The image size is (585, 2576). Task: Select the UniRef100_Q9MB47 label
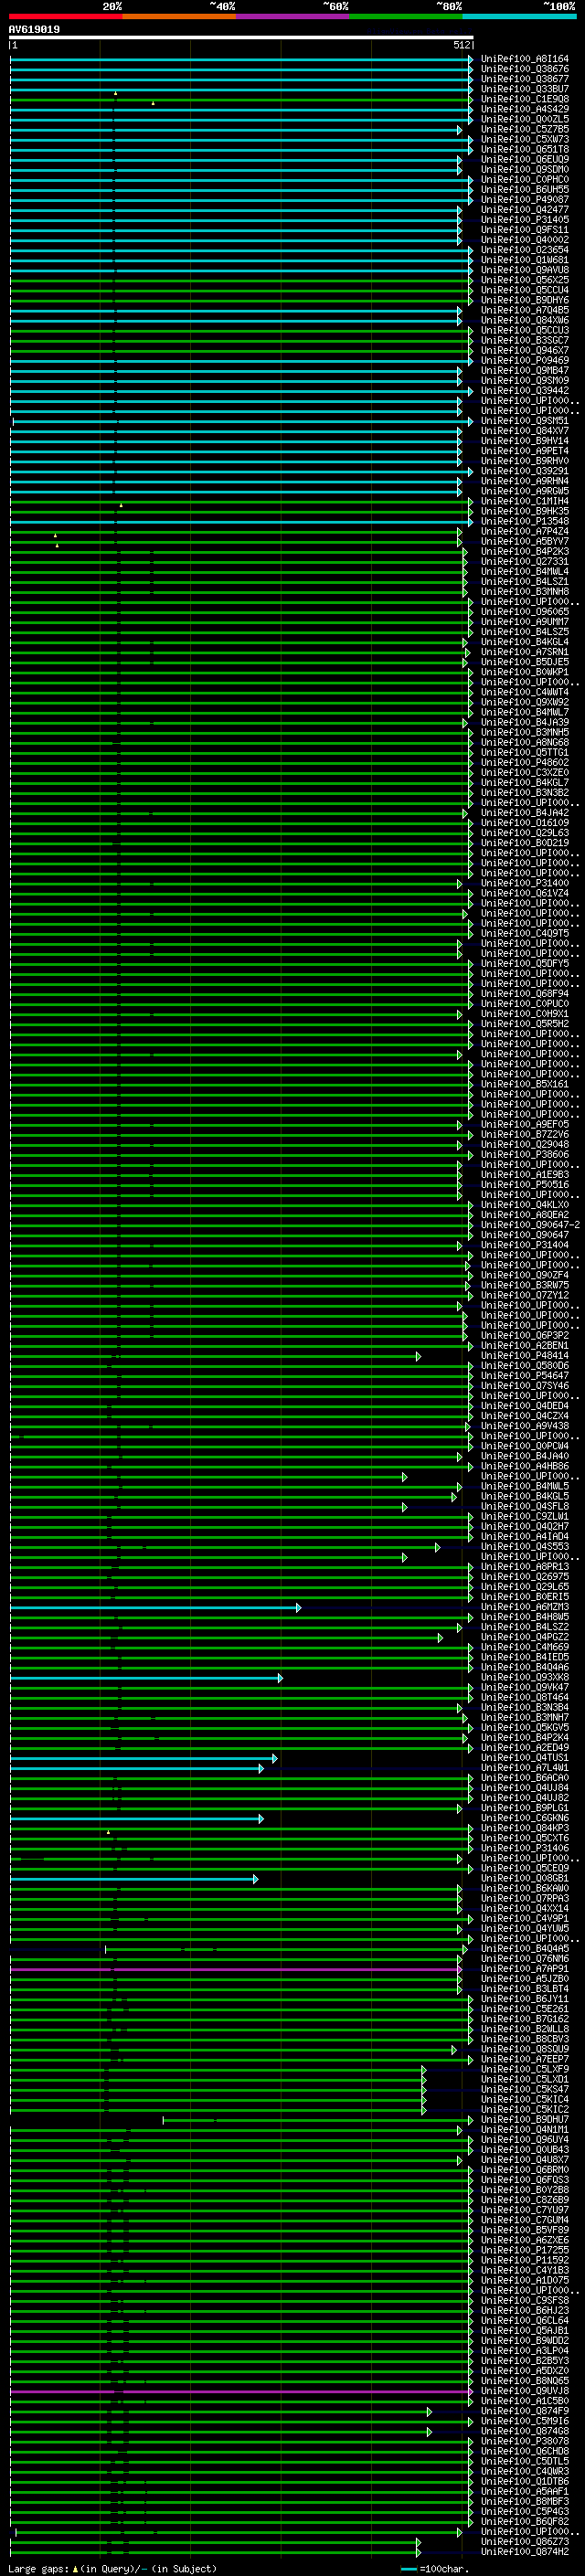[525, 370]
